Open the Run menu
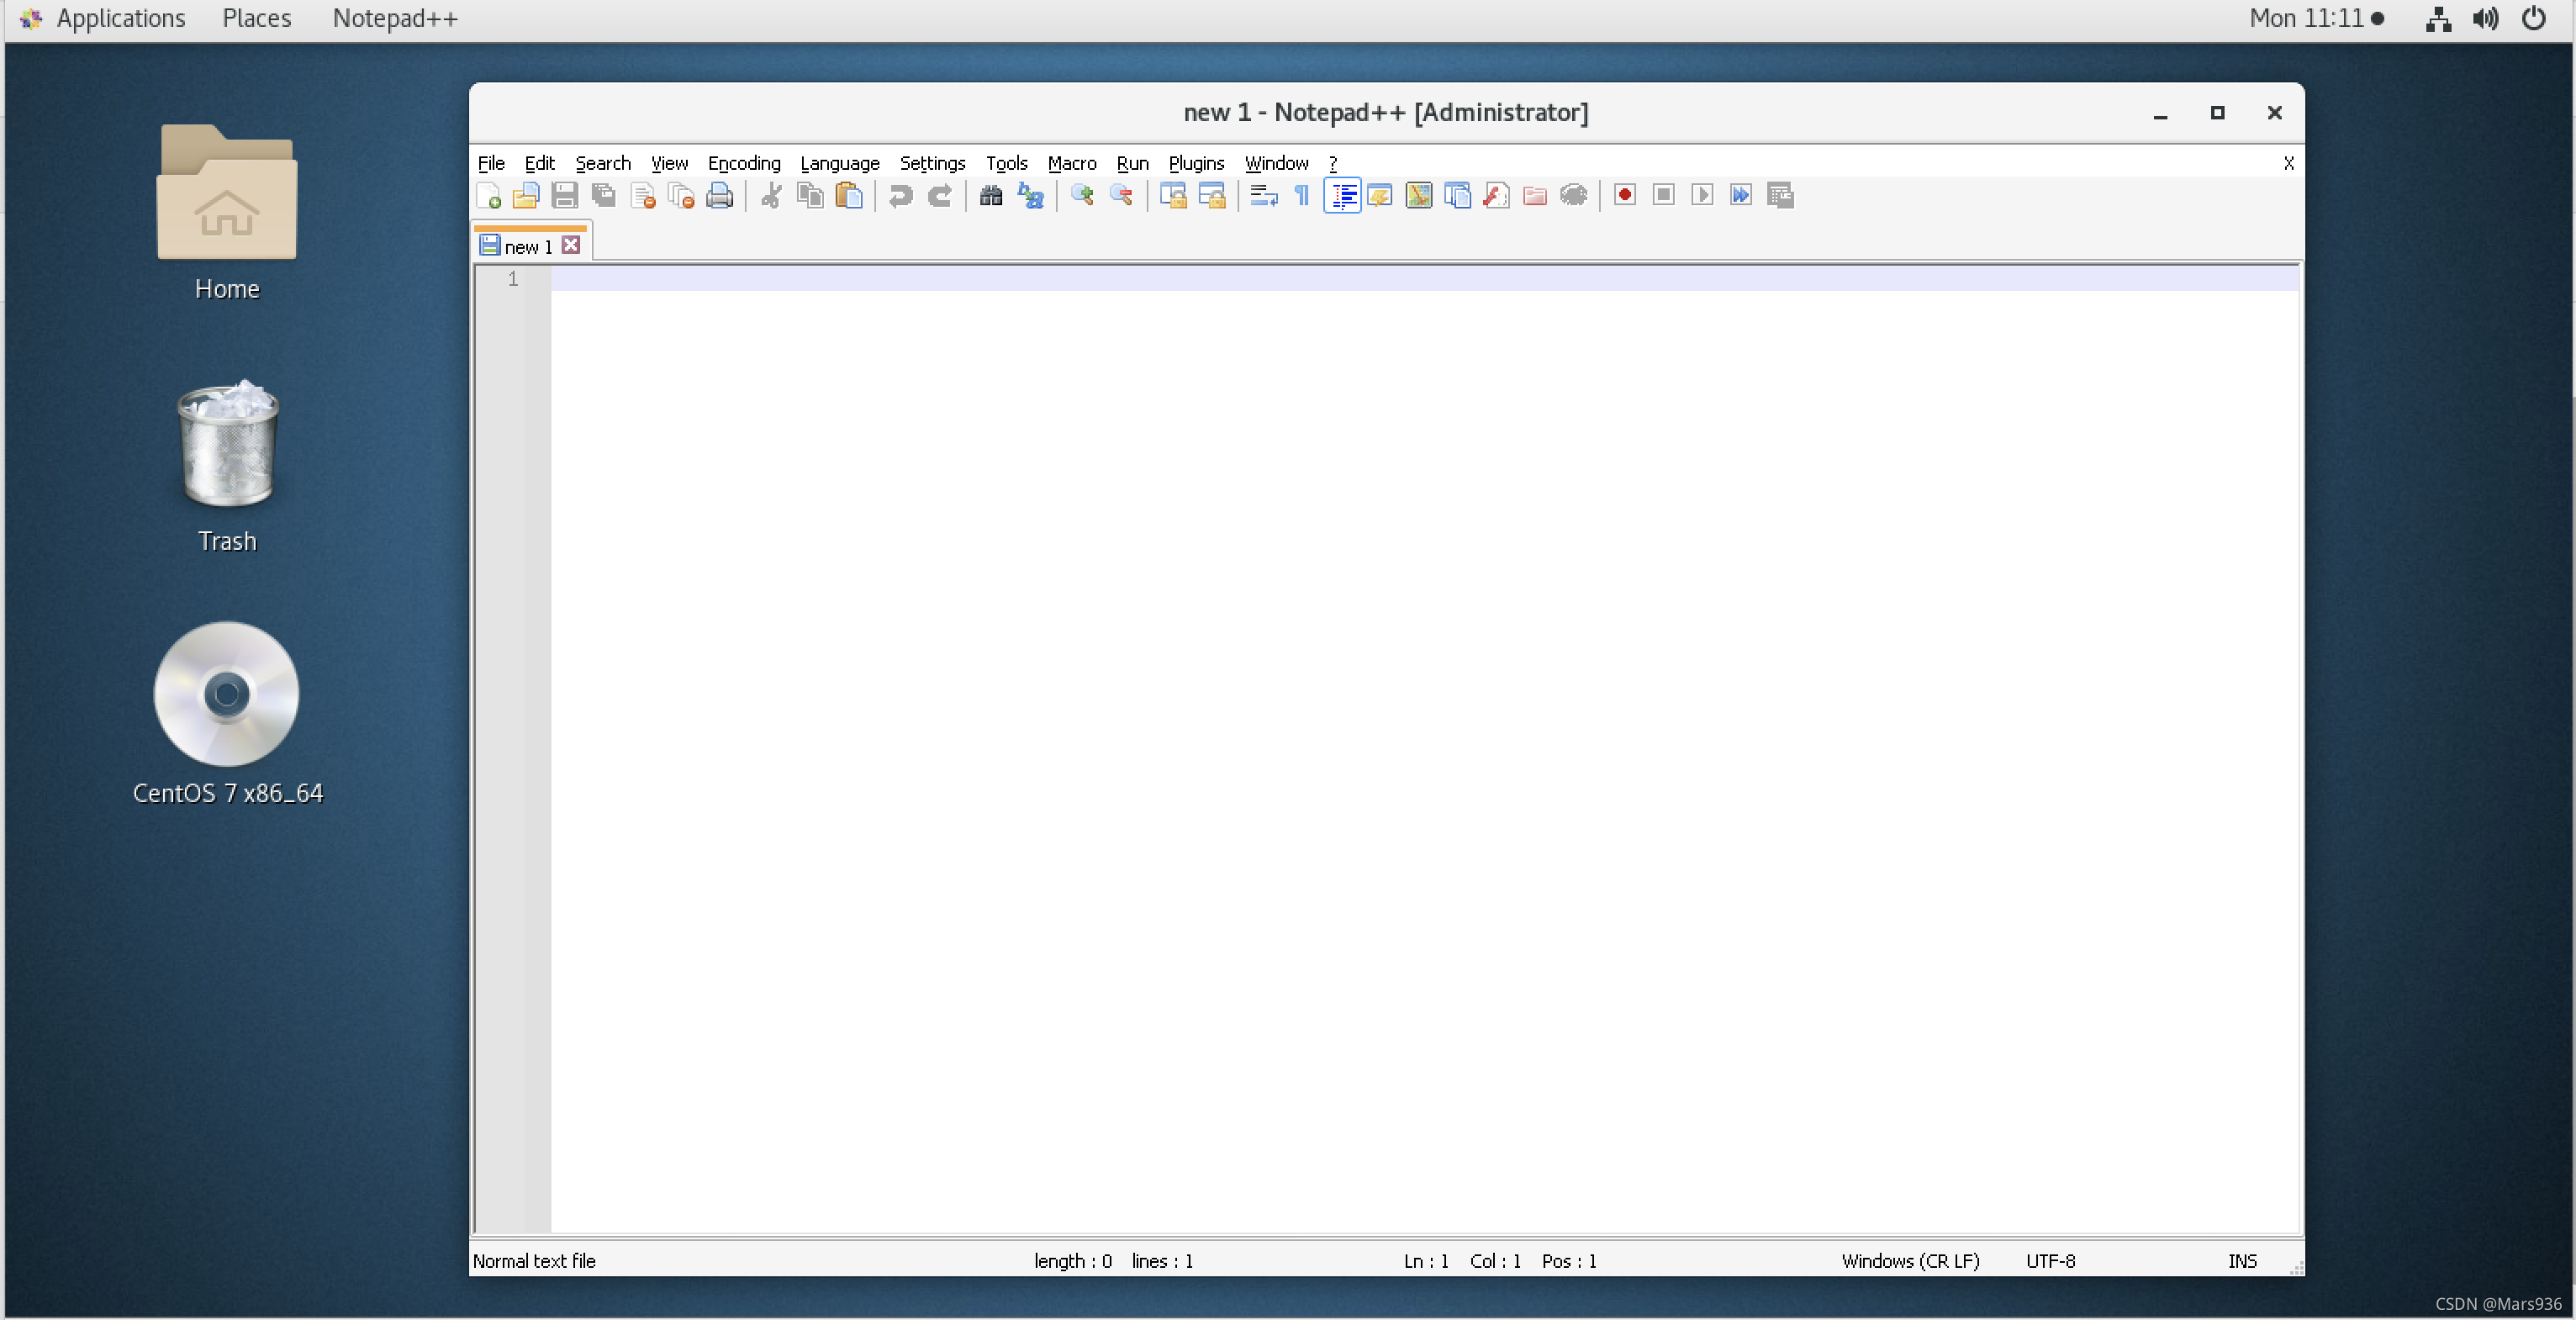The image size is (2576, 1320). 1133,163
